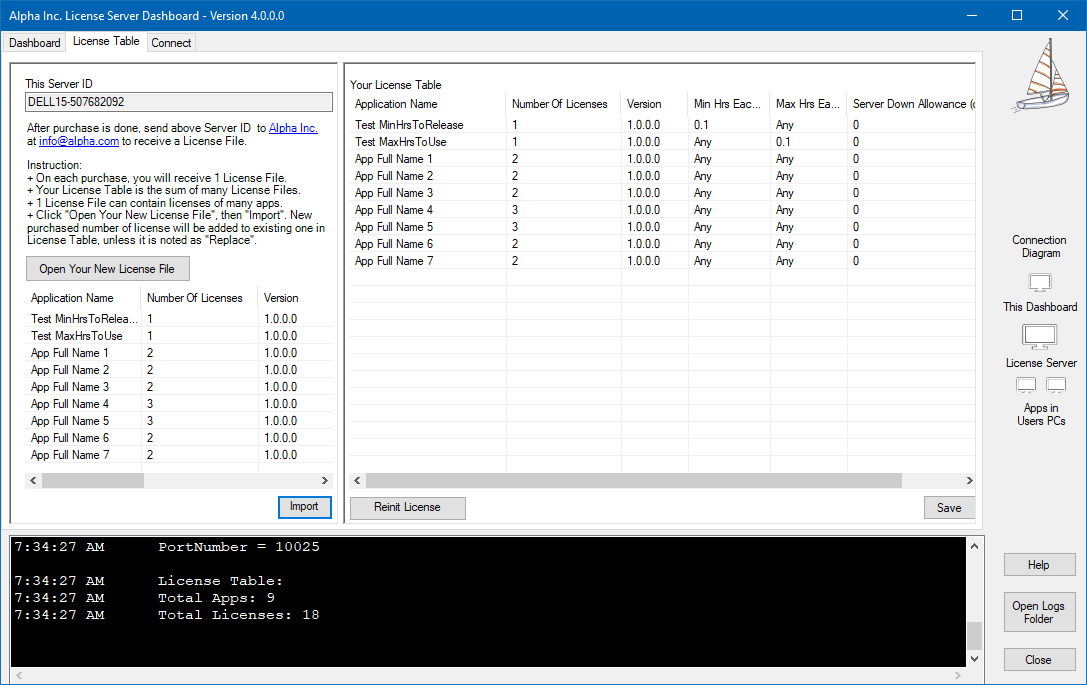Select App Full Name 4 in Your License Table
The height and width of the screenshot is (685, 1087).
663,210
